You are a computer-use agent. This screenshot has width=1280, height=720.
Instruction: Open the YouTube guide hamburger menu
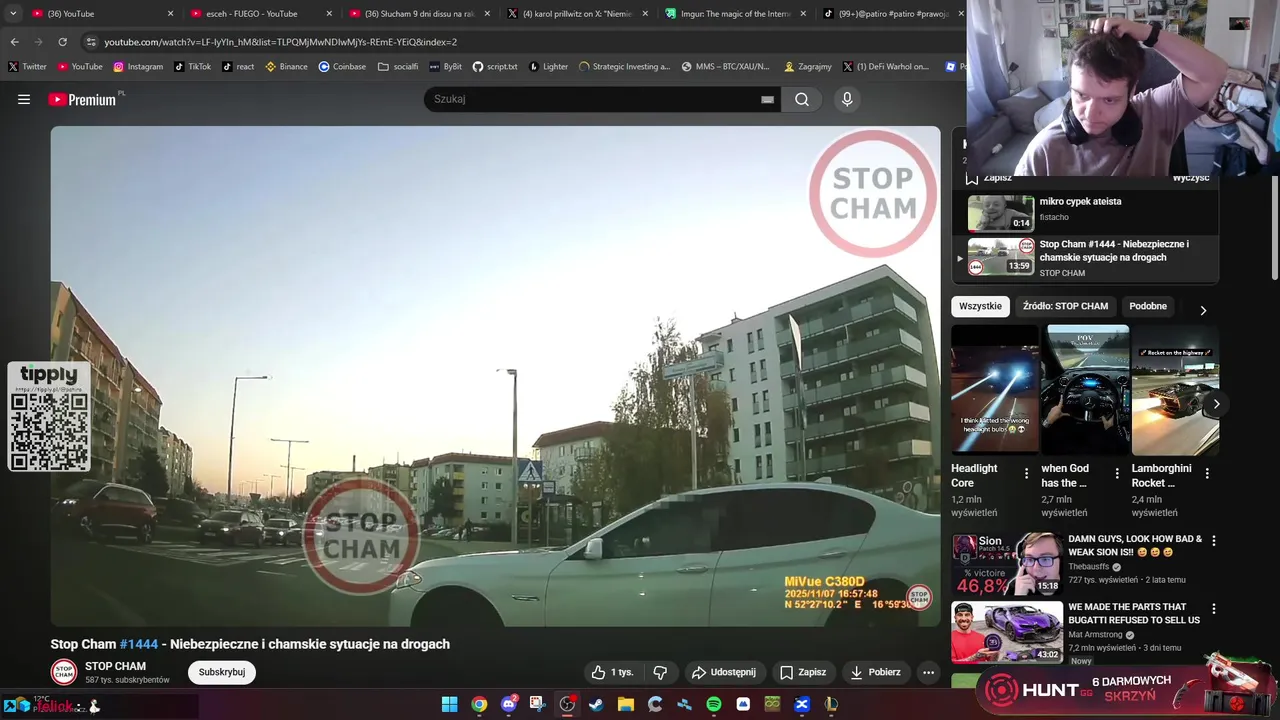[x=24, y=99]
